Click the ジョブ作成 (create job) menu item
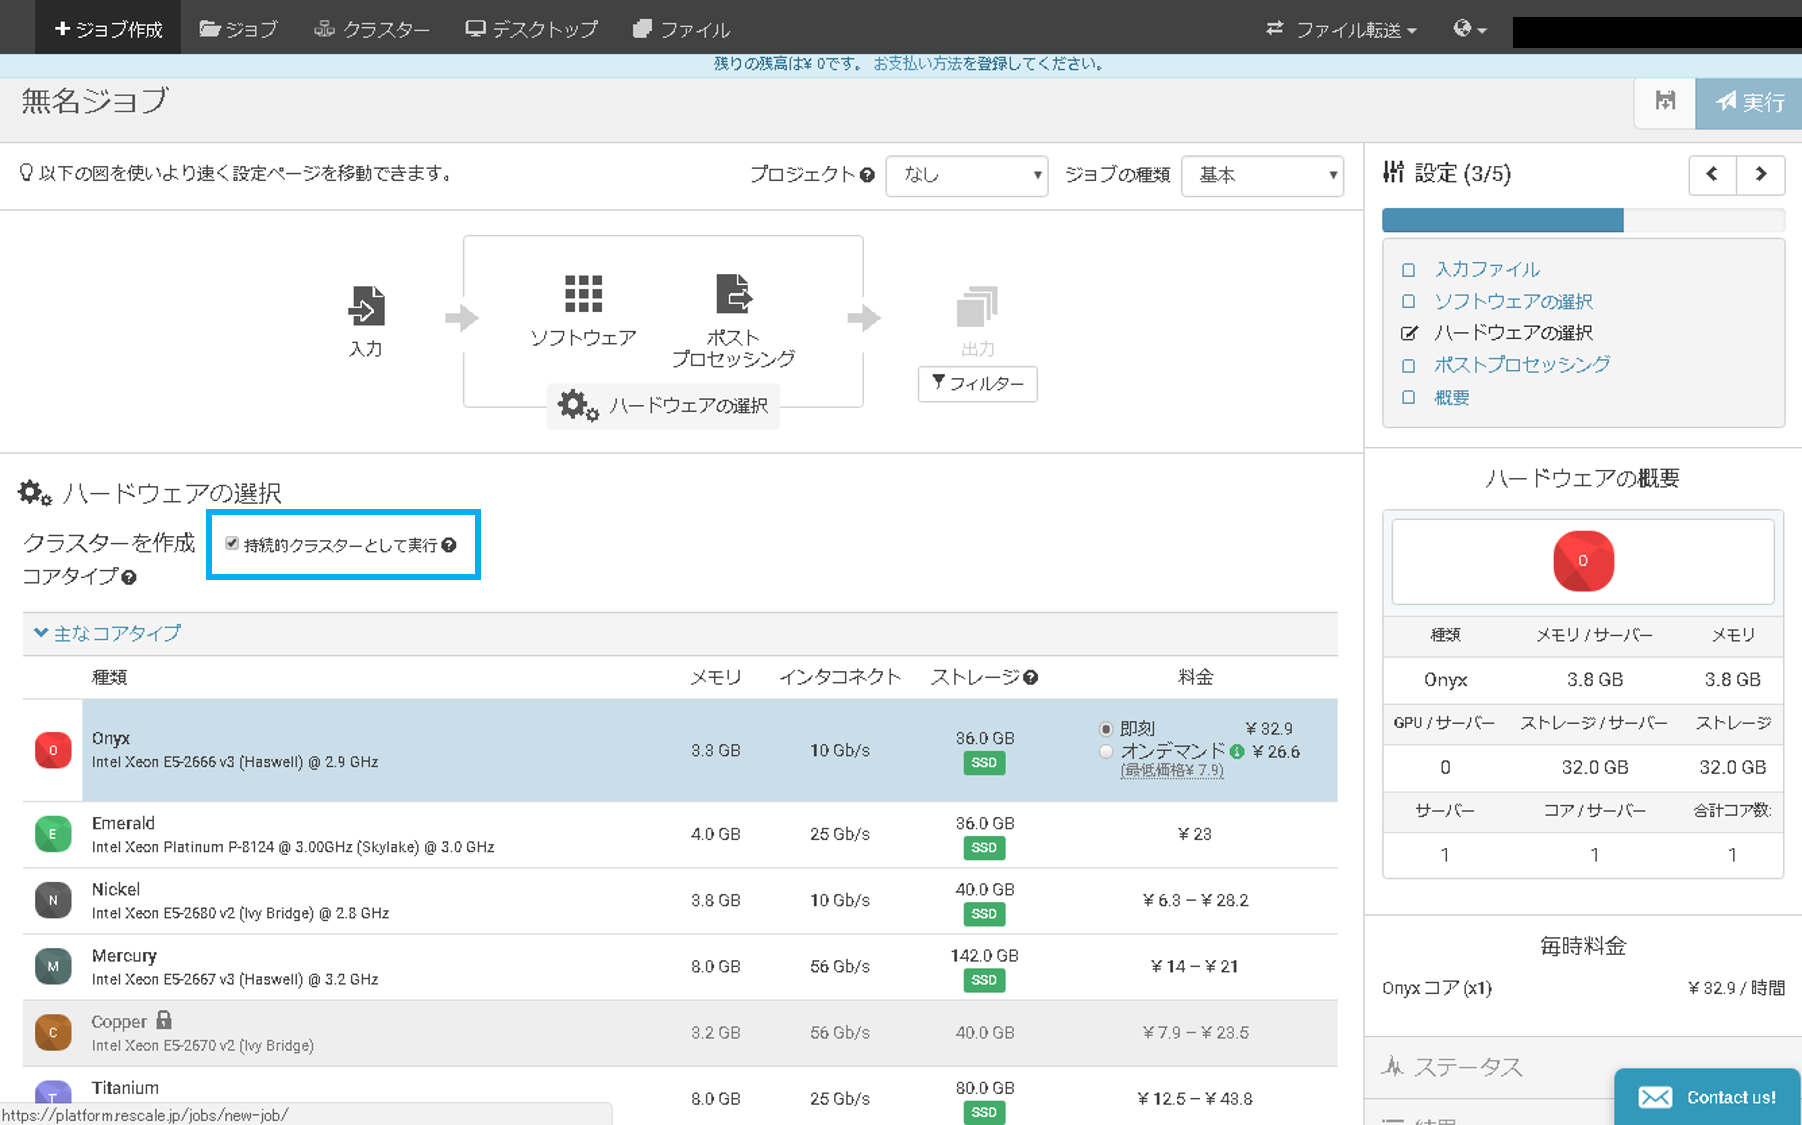This screenshot has width=1802, height=1125. pos(108,28)
